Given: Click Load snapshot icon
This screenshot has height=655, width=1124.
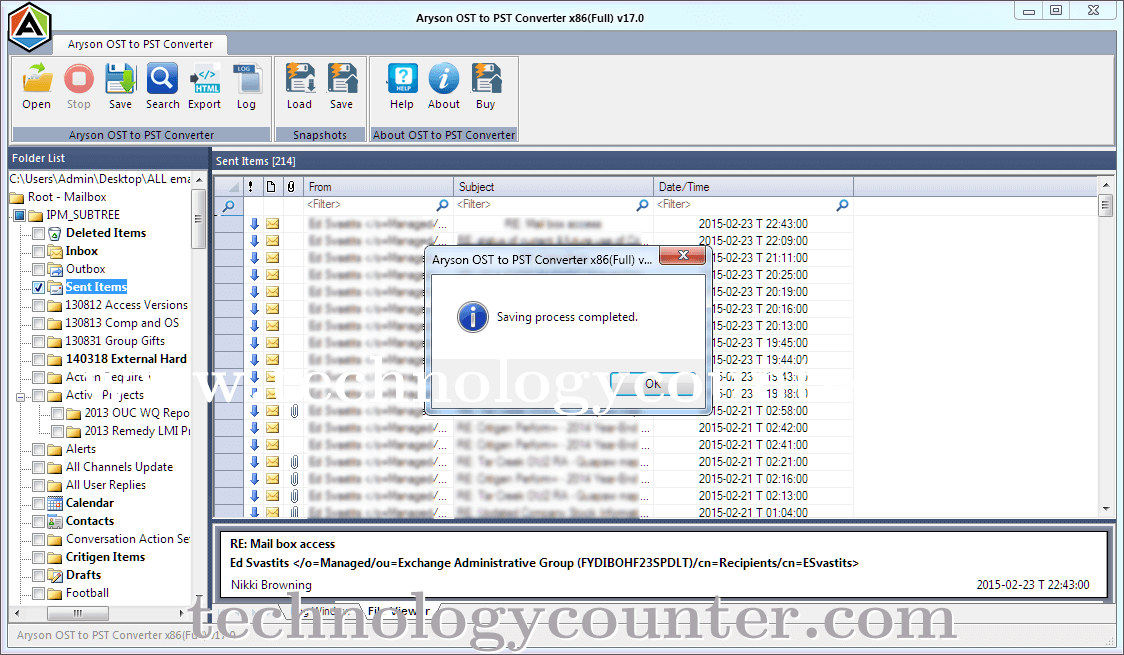Looking at the screenshot, I should click(x=300, y=79).
